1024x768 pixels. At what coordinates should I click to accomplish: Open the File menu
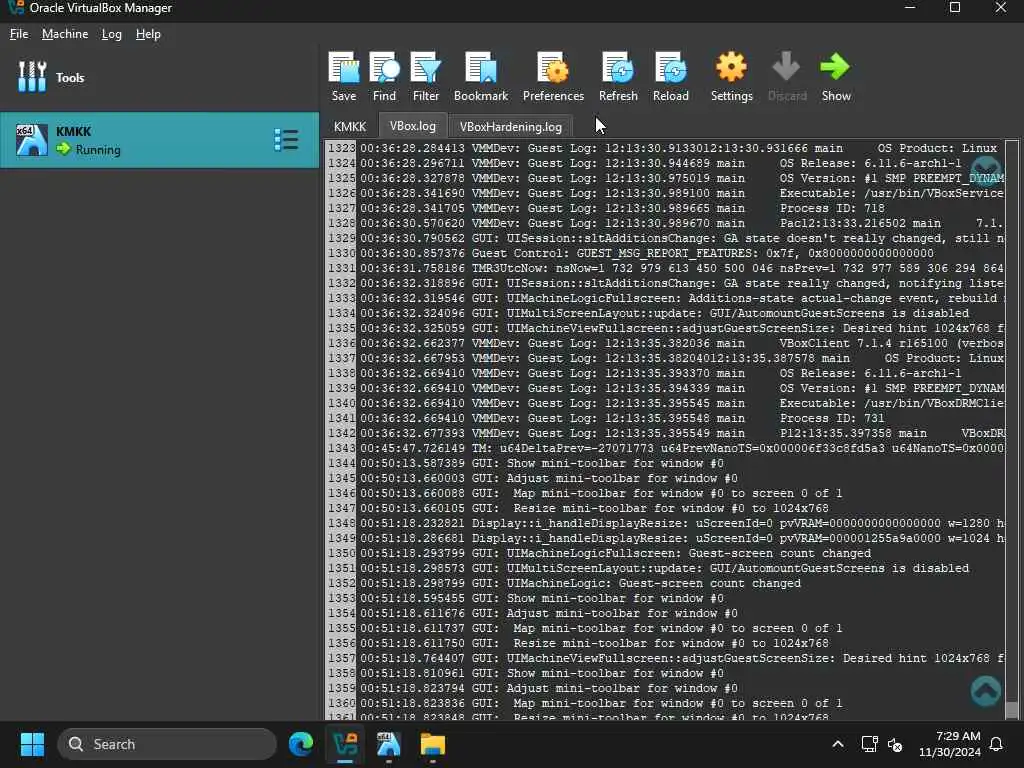point(19,34)
